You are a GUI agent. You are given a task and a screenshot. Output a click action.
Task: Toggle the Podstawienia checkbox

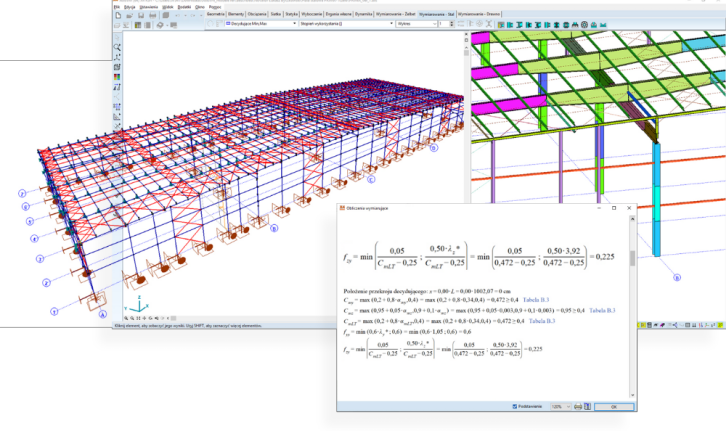point(515,407)
